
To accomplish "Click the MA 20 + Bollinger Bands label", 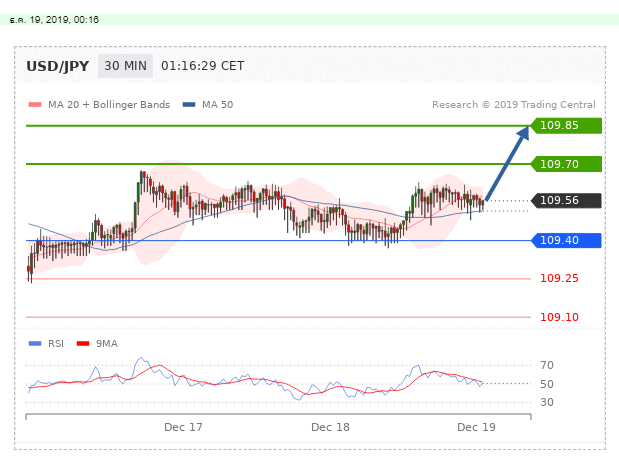I will (109, 105).
